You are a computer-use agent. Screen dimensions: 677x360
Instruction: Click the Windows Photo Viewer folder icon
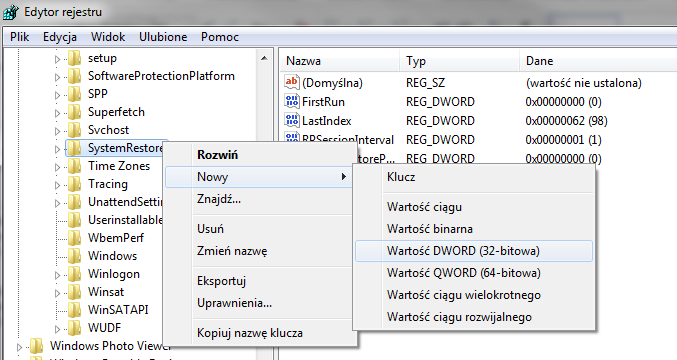pos(37,346)
